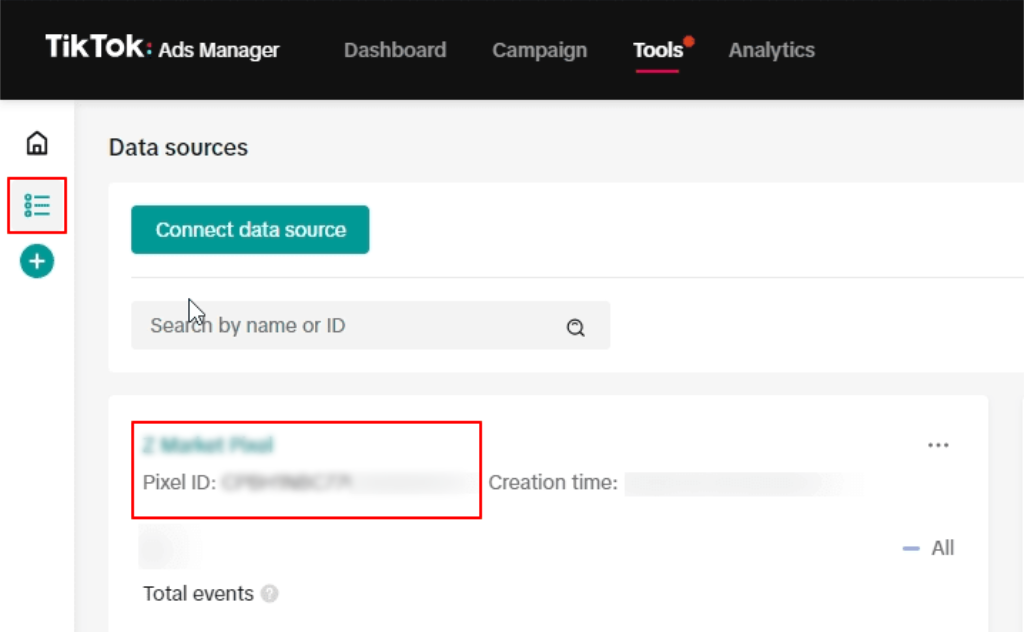Click the TikTok Ads Manager logo

162,48
